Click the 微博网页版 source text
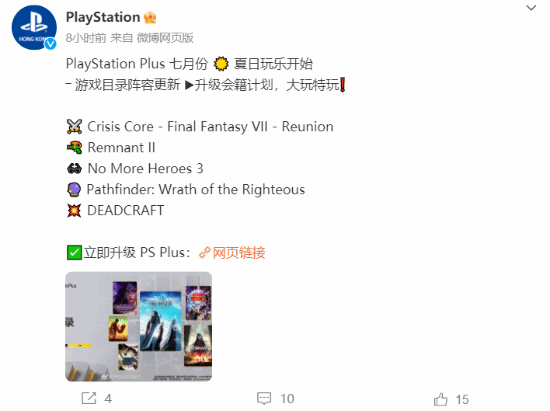550x411 pixels. [x=165, y=38]
